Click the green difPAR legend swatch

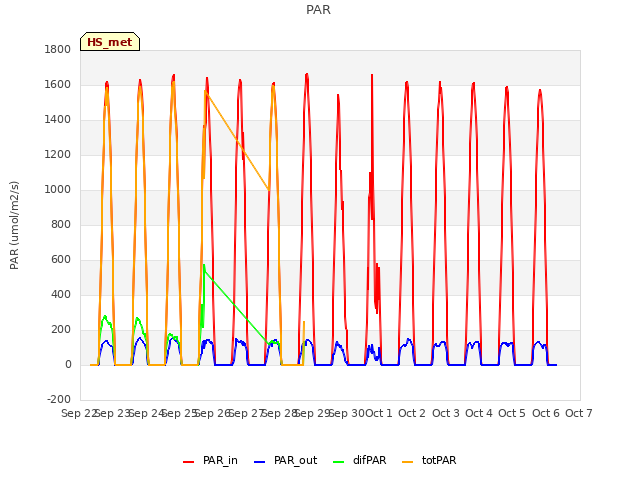click(338, 462)
